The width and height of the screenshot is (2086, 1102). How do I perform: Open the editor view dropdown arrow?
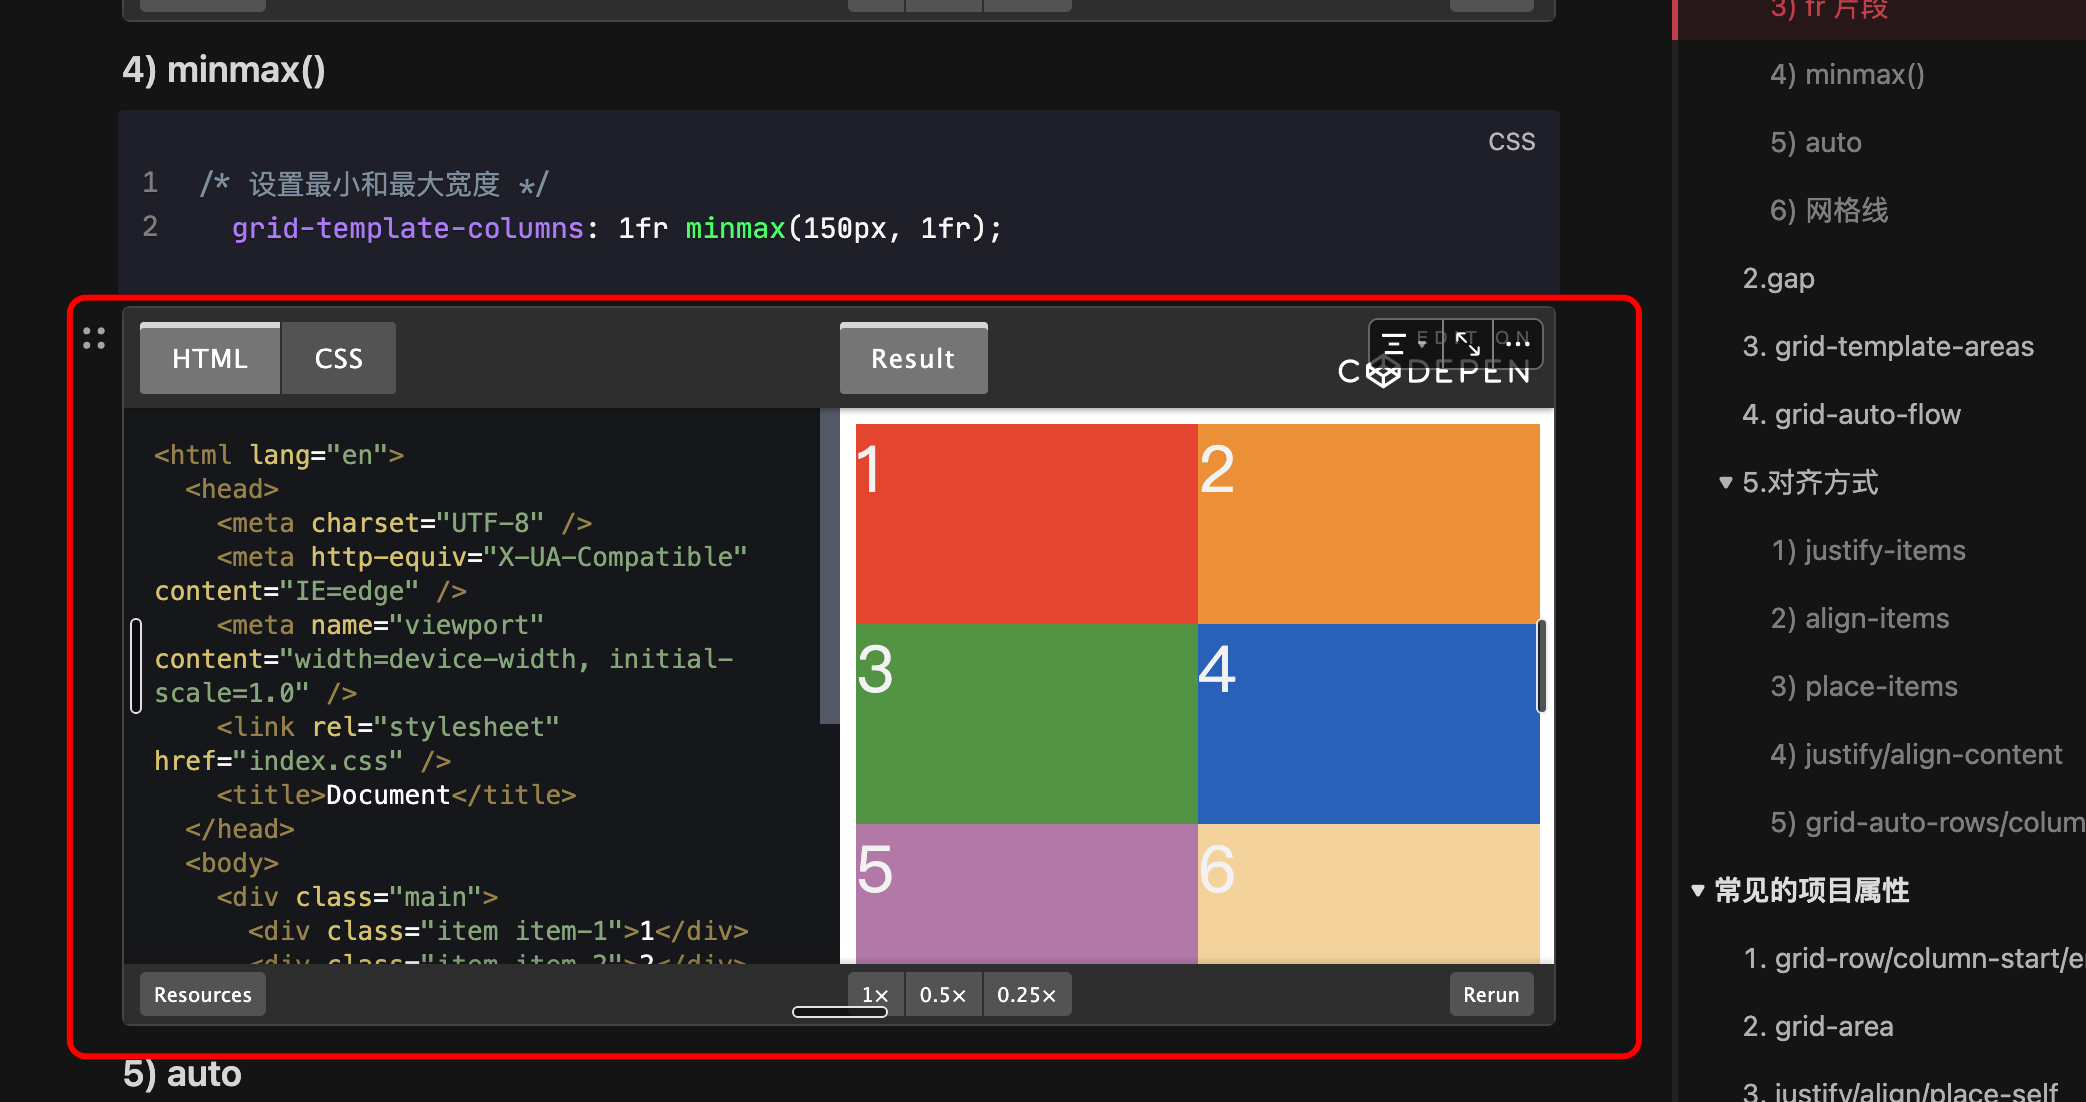[1422, 344]
